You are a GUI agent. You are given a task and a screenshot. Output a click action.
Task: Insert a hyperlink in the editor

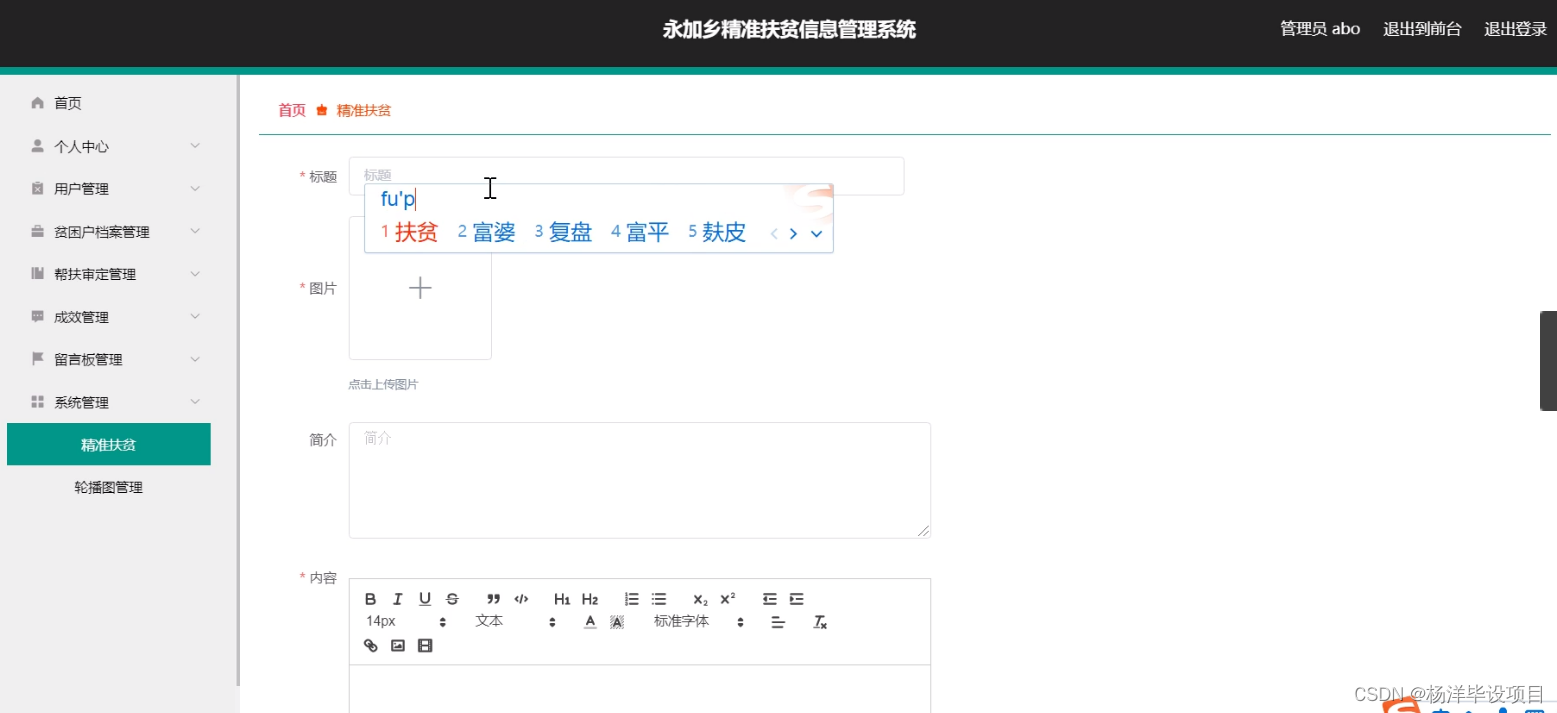click(371, 646)
